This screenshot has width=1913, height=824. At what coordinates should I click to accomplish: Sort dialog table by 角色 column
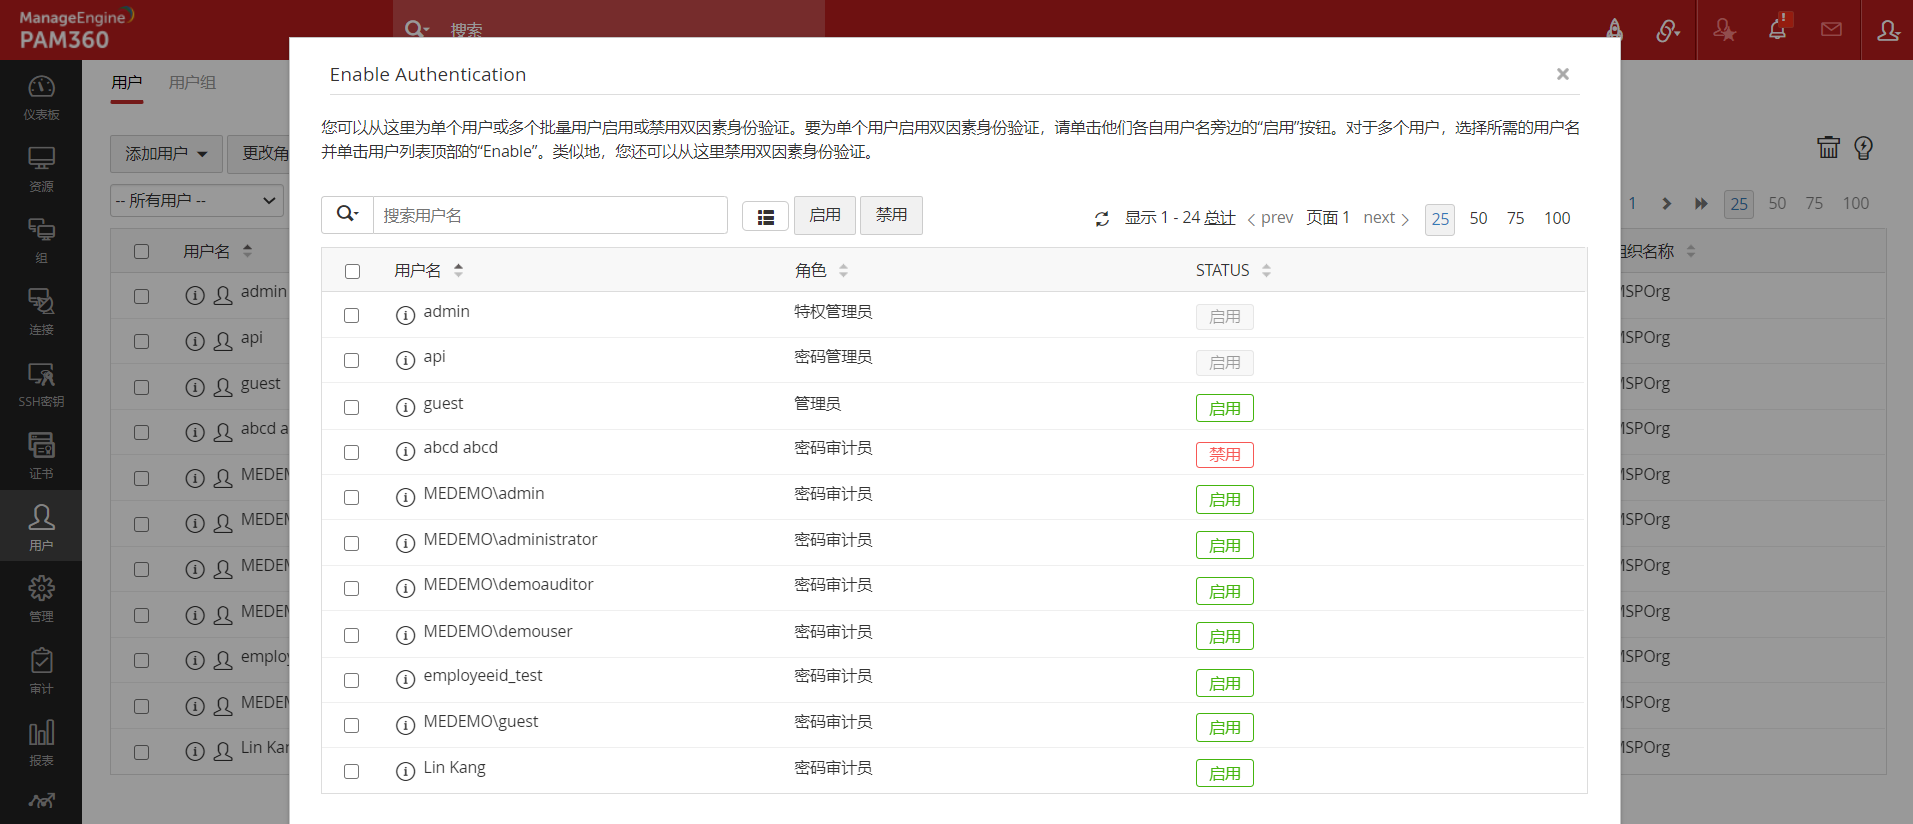coord(821,270)
